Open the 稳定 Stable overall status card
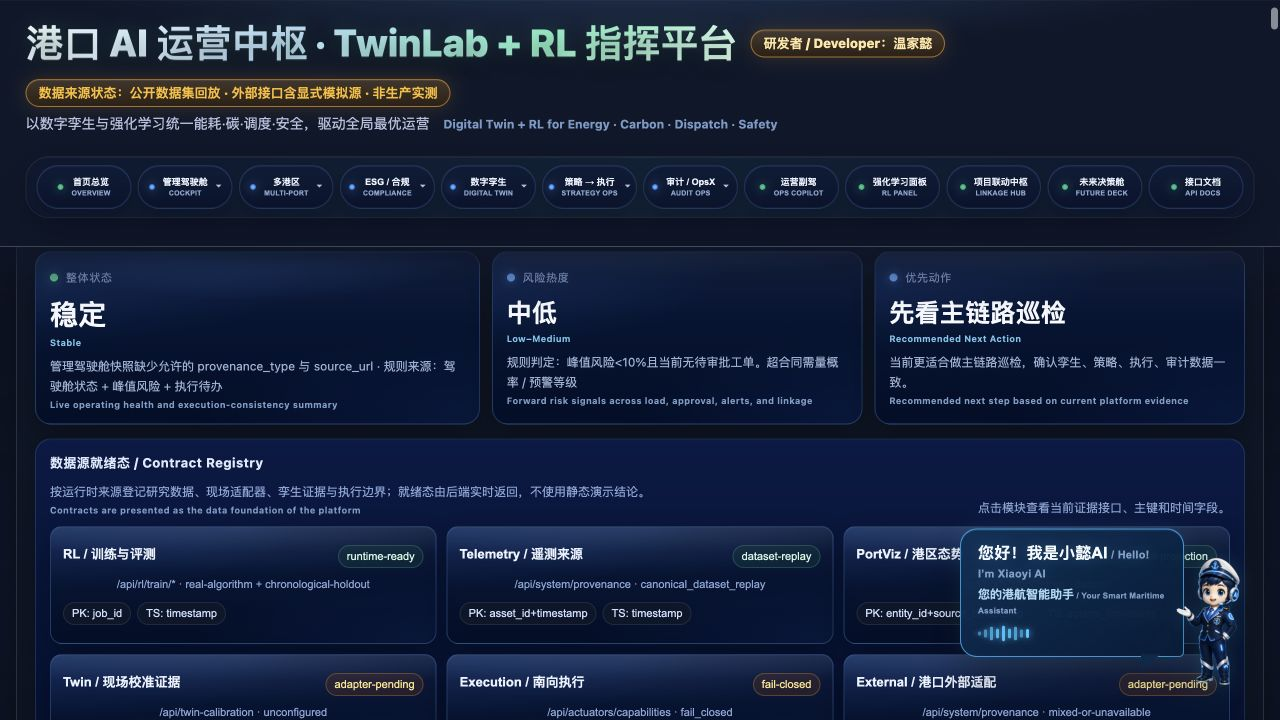The height and width of the screenshot is (720, 1280). pyautogui.click(x=258, y=338)
